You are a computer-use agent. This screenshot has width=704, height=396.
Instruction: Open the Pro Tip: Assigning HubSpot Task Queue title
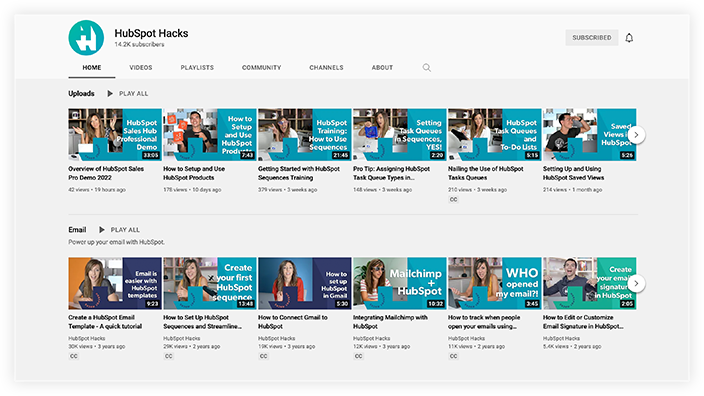coord(392,173)
